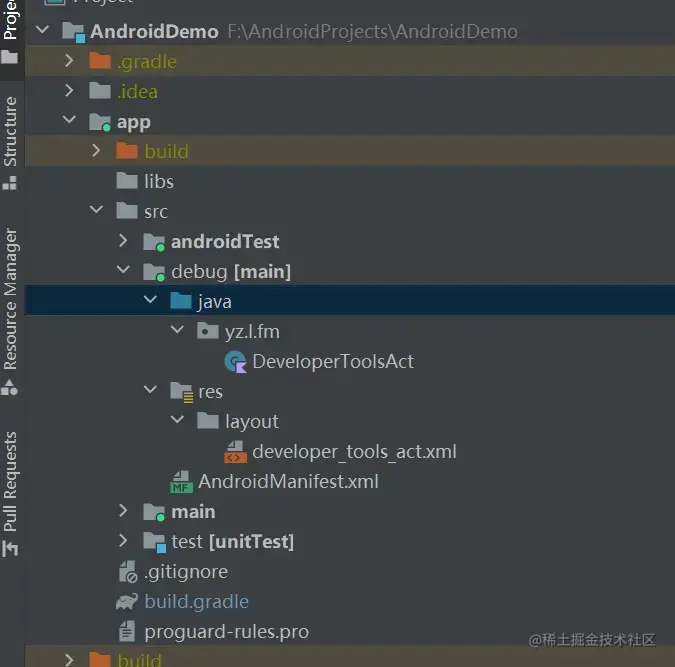Collapse the res folder

pos(150,390)
